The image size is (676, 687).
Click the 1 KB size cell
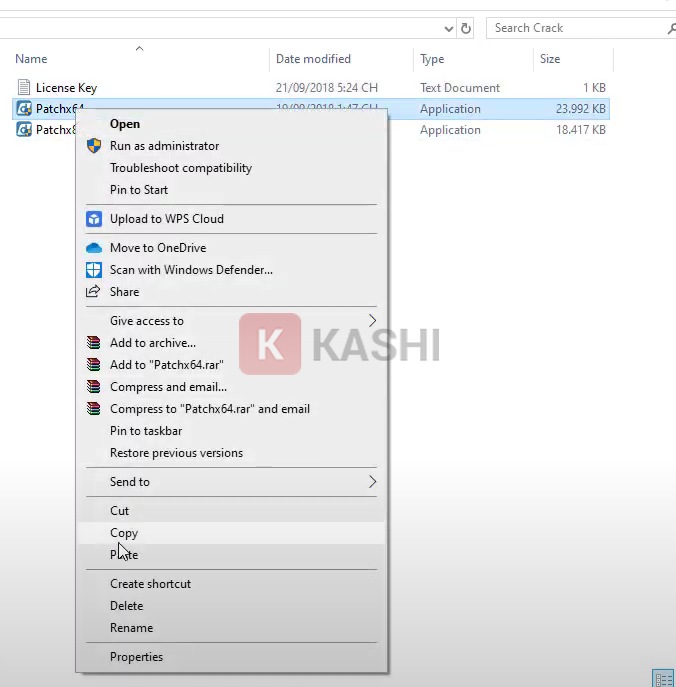pos(594,88)
